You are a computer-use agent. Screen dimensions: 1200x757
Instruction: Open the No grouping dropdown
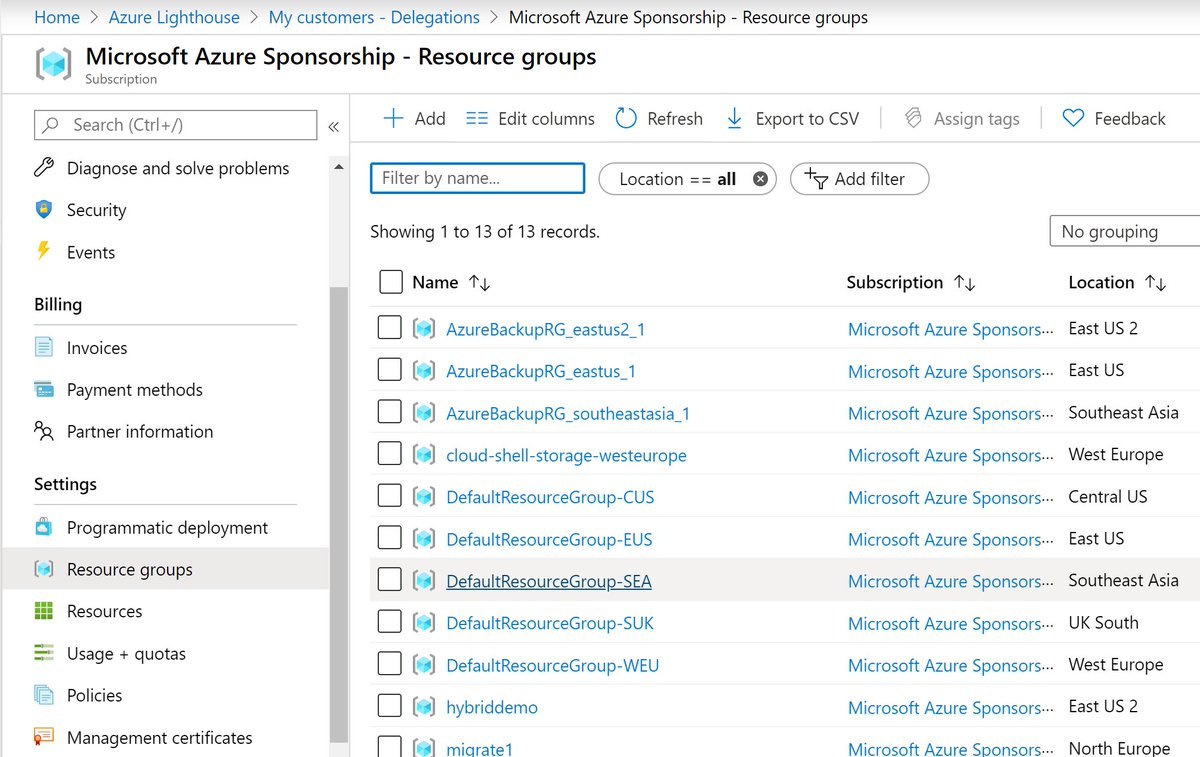[1125, 231]
